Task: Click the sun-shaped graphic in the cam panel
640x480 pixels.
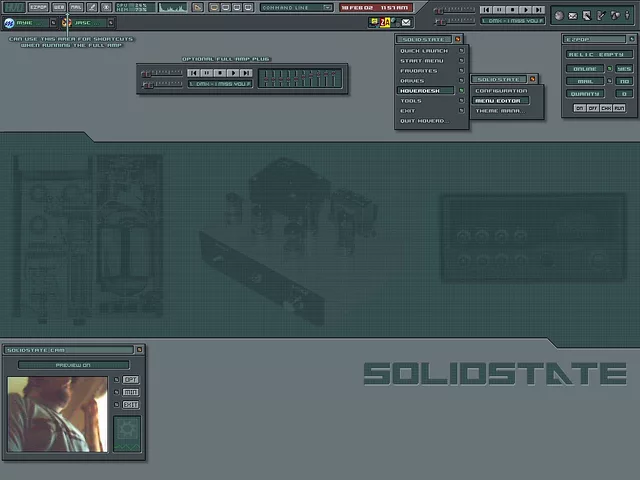Action: coord(127,430)
